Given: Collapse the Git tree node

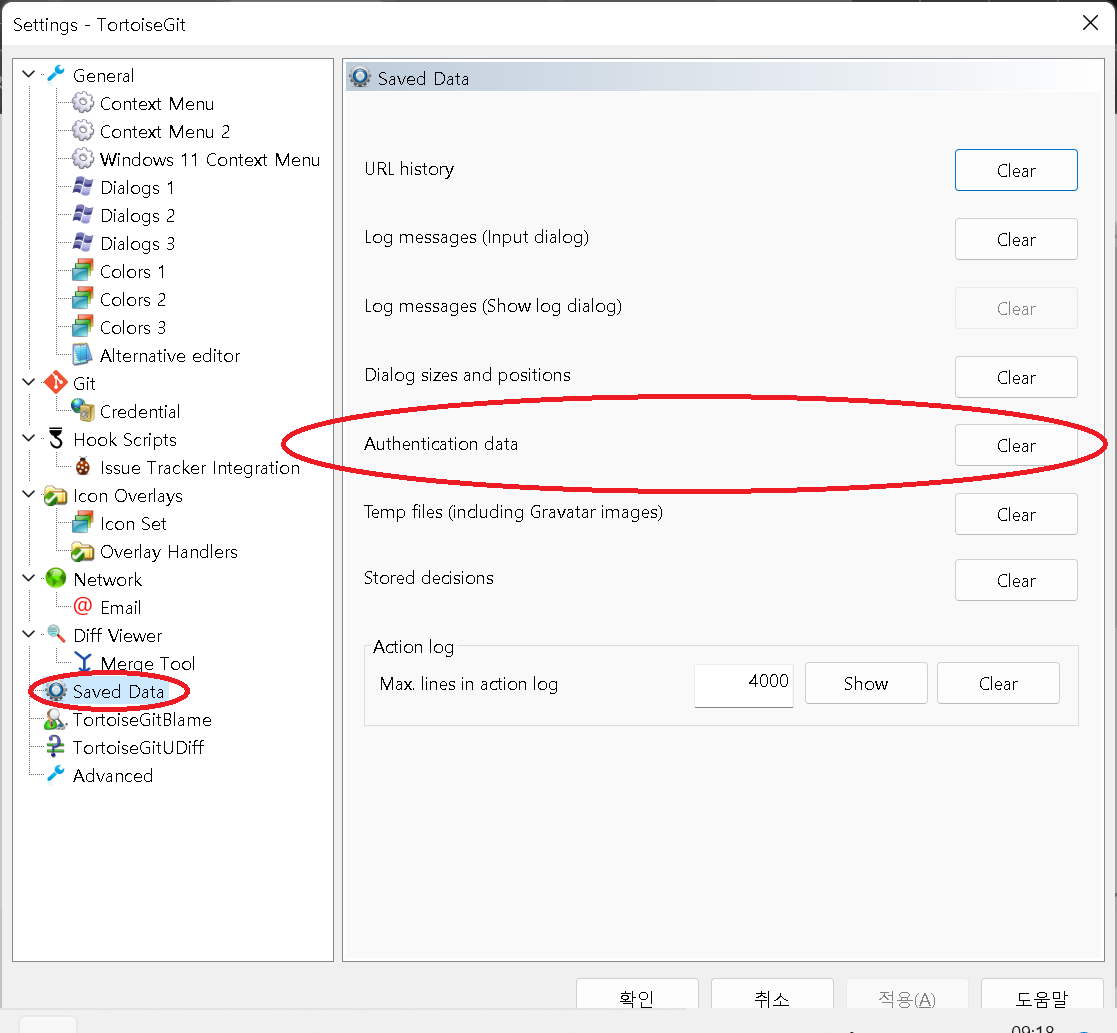Looking at the screenshot, I should (x=28, y=382).
